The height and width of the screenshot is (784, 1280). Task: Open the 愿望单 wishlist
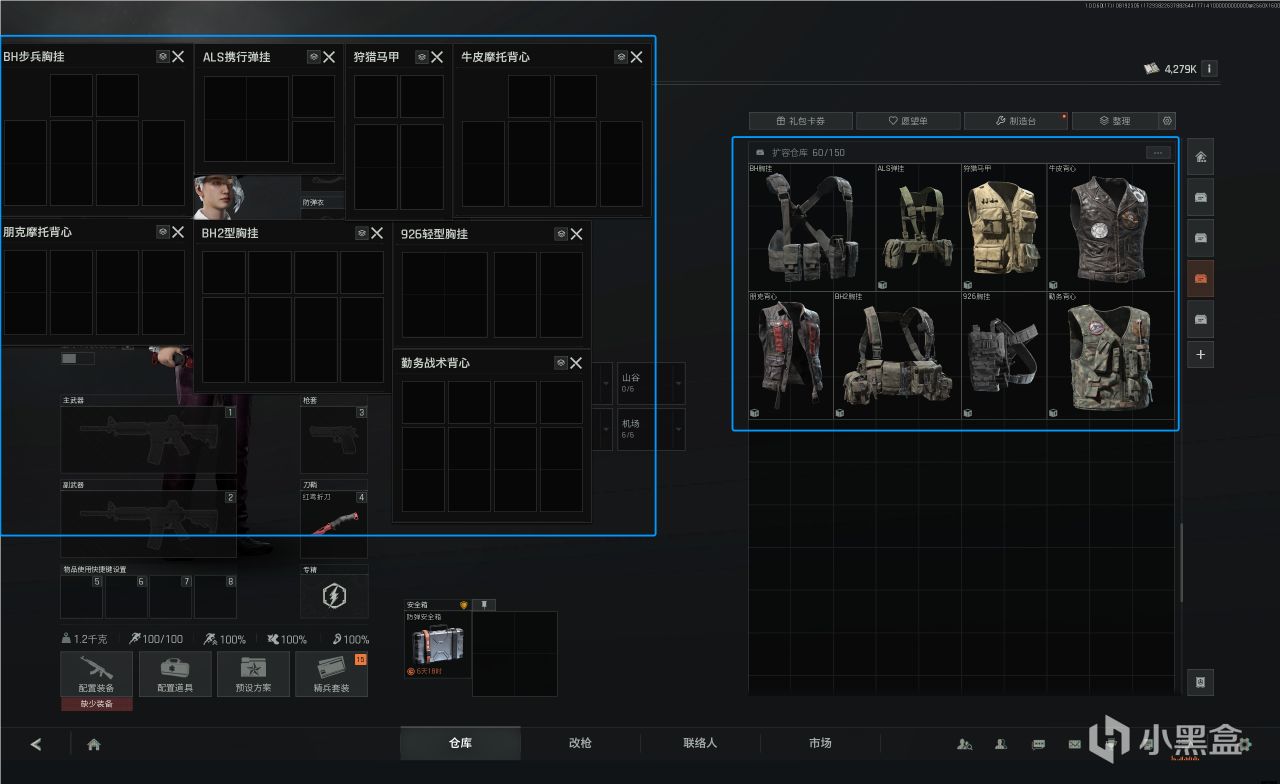click(908, 121)
